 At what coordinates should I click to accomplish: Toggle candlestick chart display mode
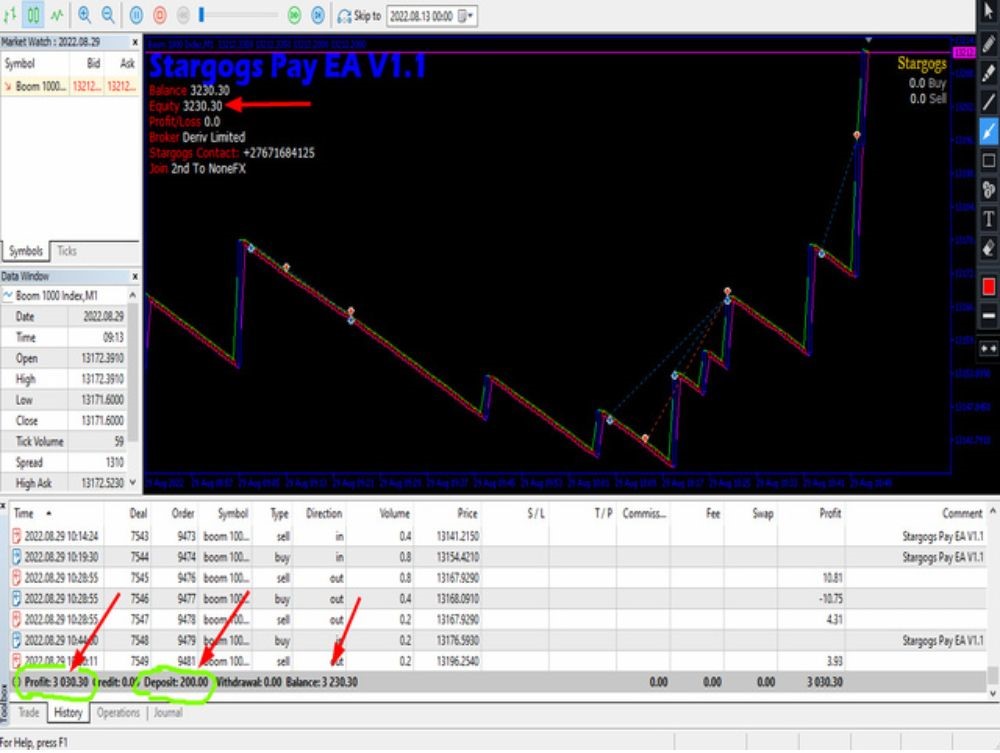pyautogui.click(x=34, y=14)
